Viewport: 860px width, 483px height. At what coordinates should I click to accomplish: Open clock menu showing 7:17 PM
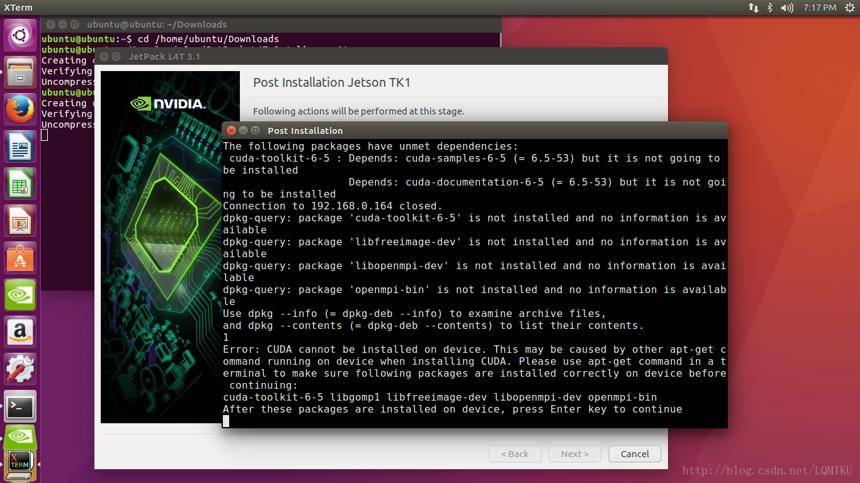(x=819, y=8)
